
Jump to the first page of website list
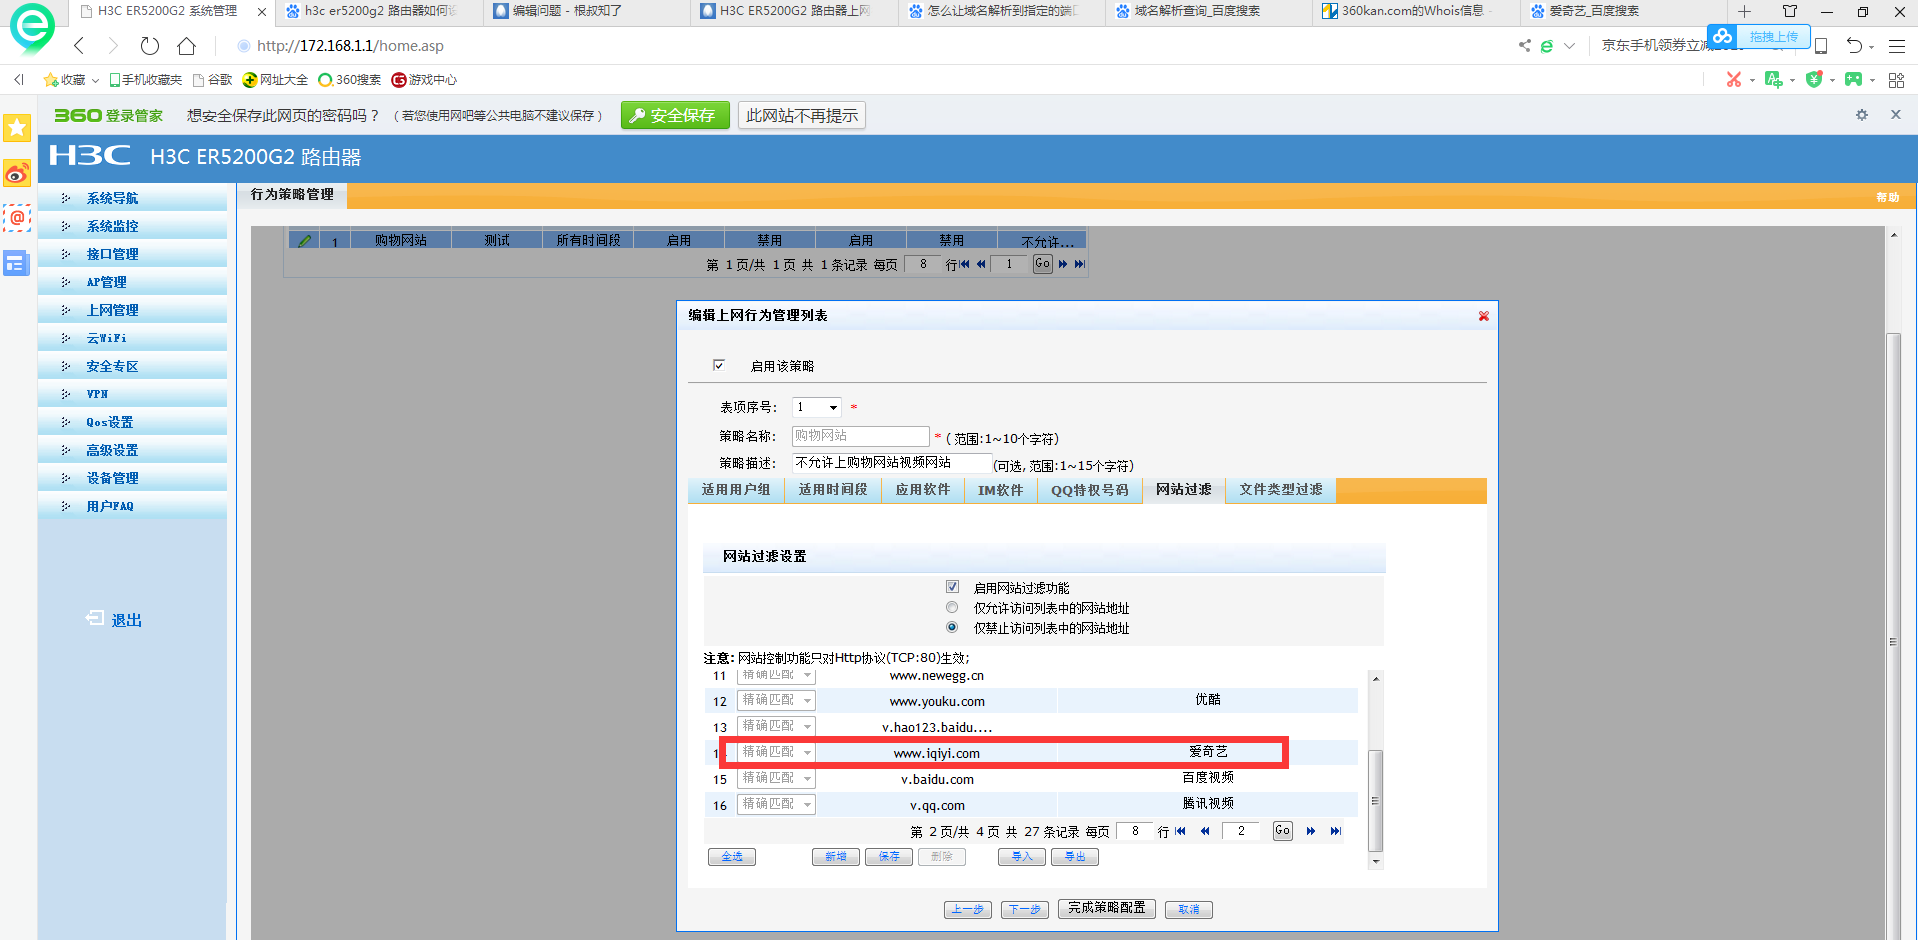tap(1180, 831)
